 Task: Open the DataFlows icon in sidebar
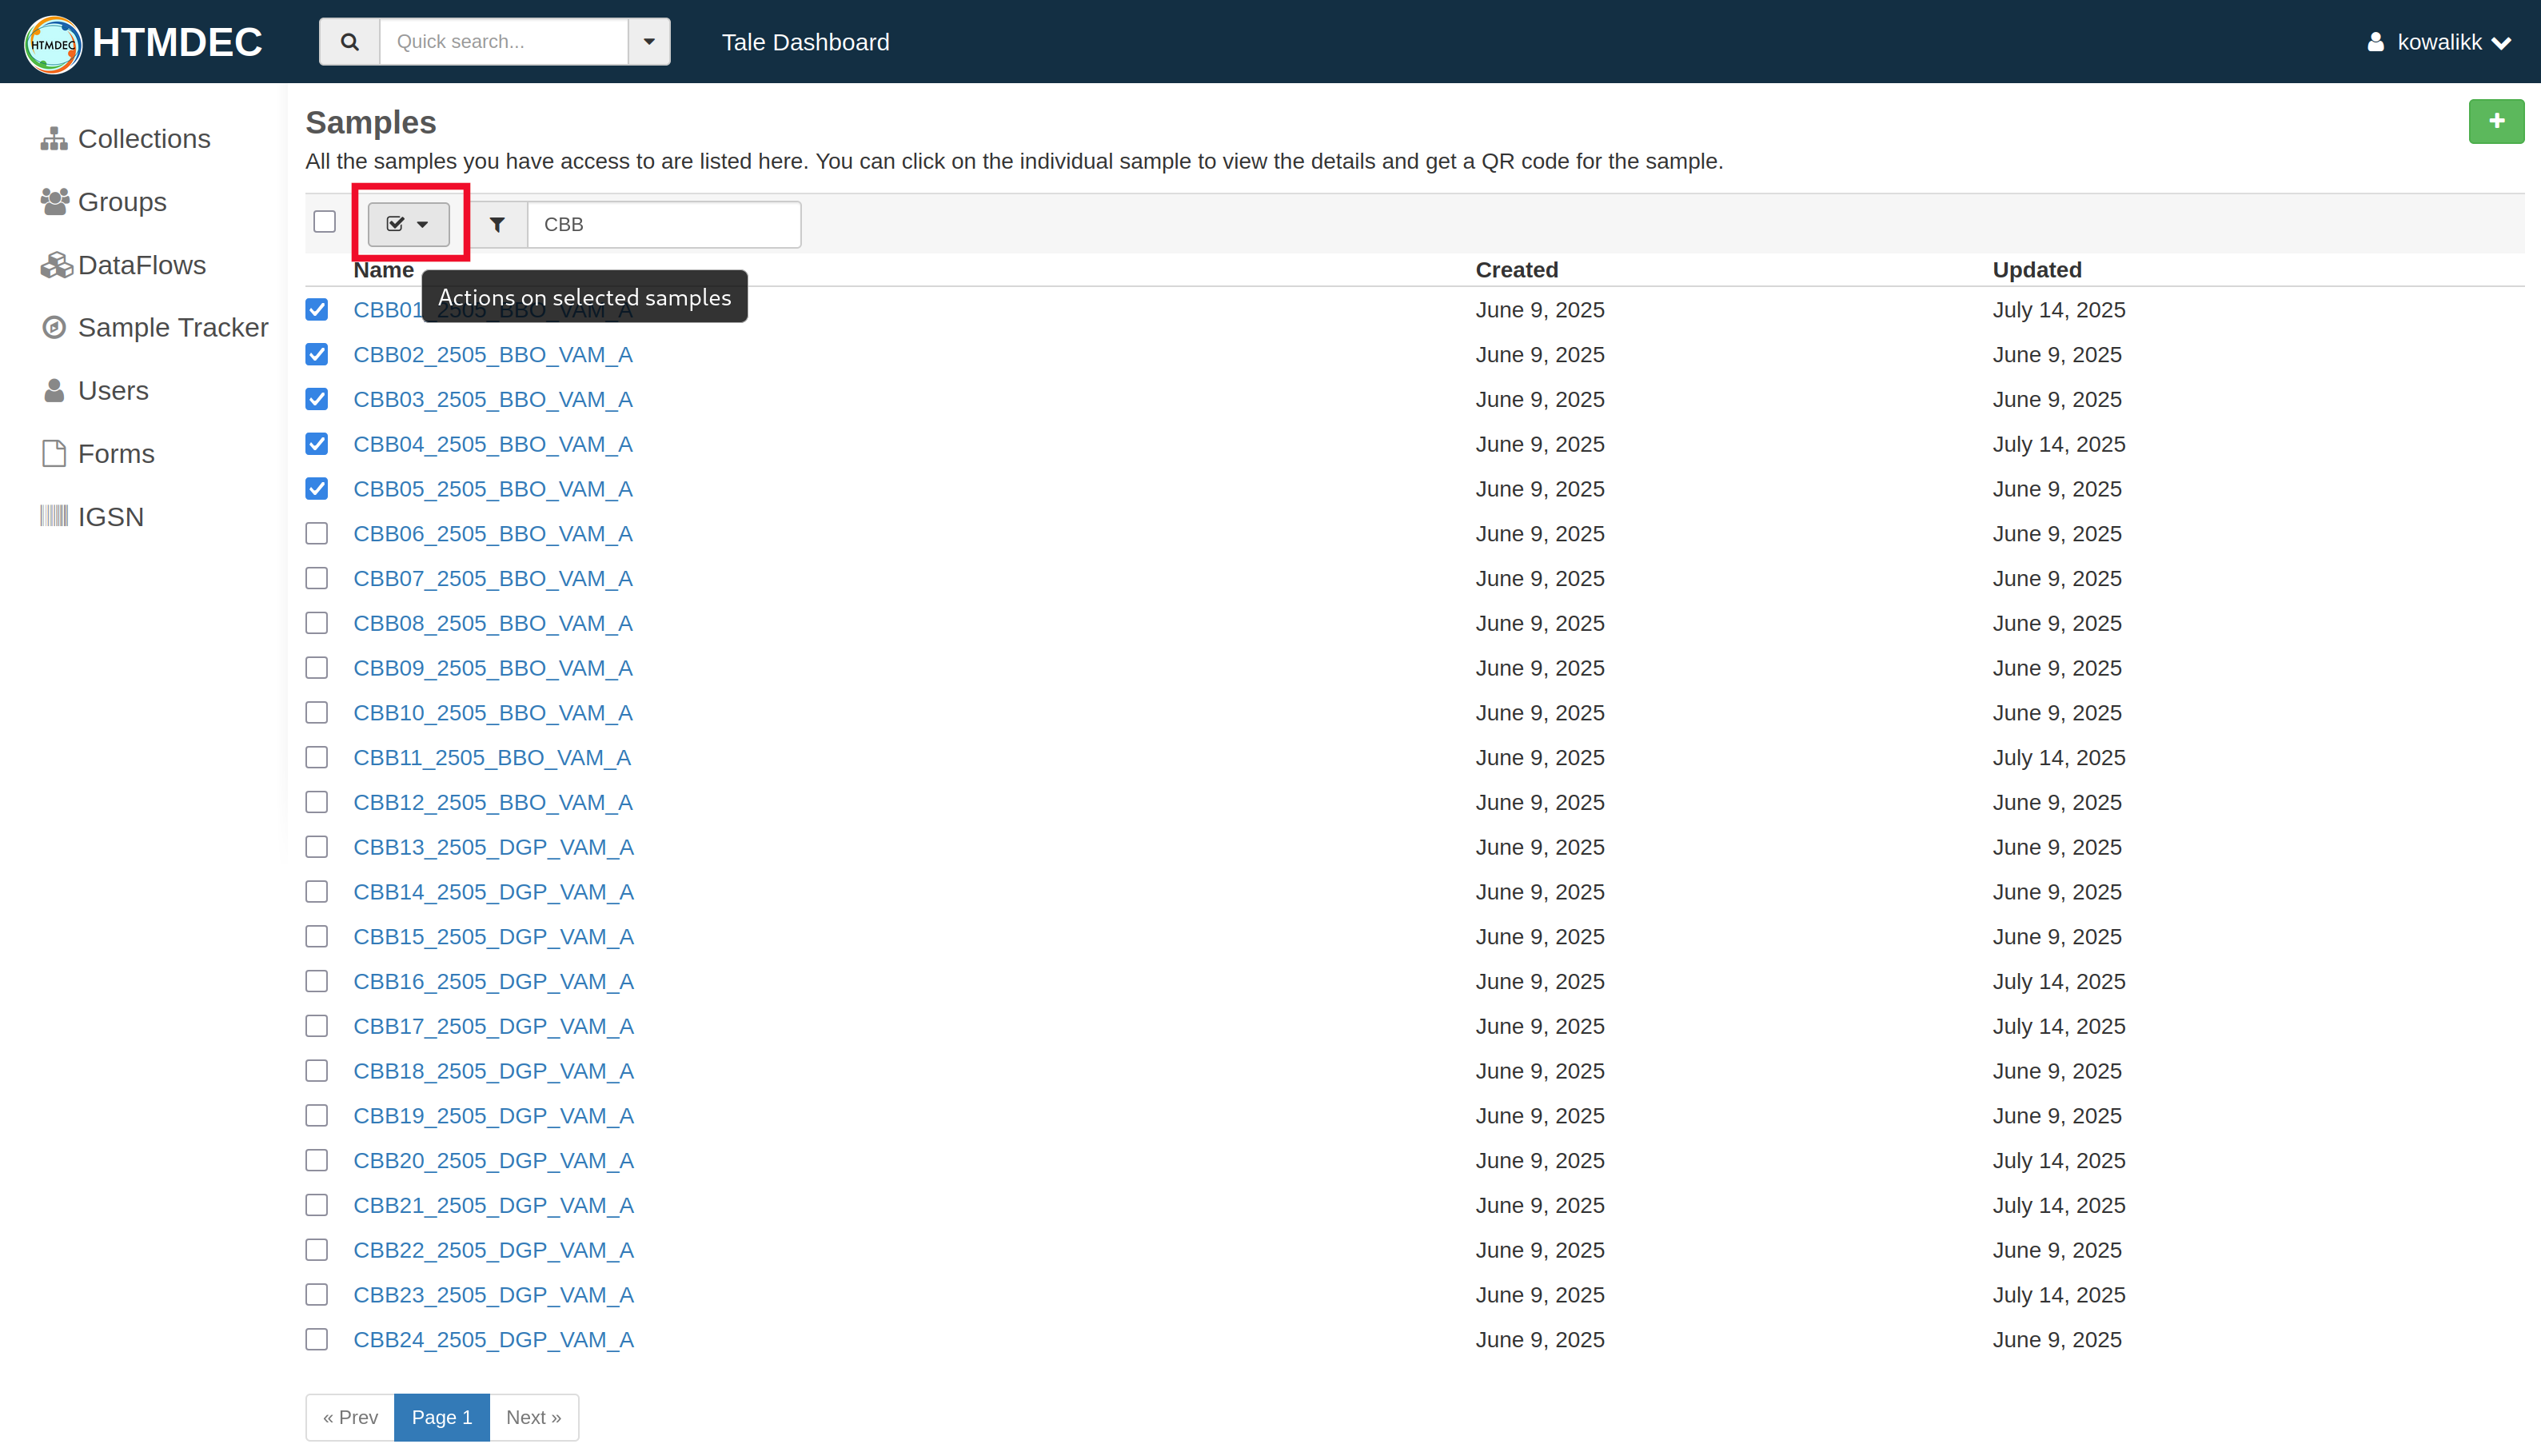[55, 264]
